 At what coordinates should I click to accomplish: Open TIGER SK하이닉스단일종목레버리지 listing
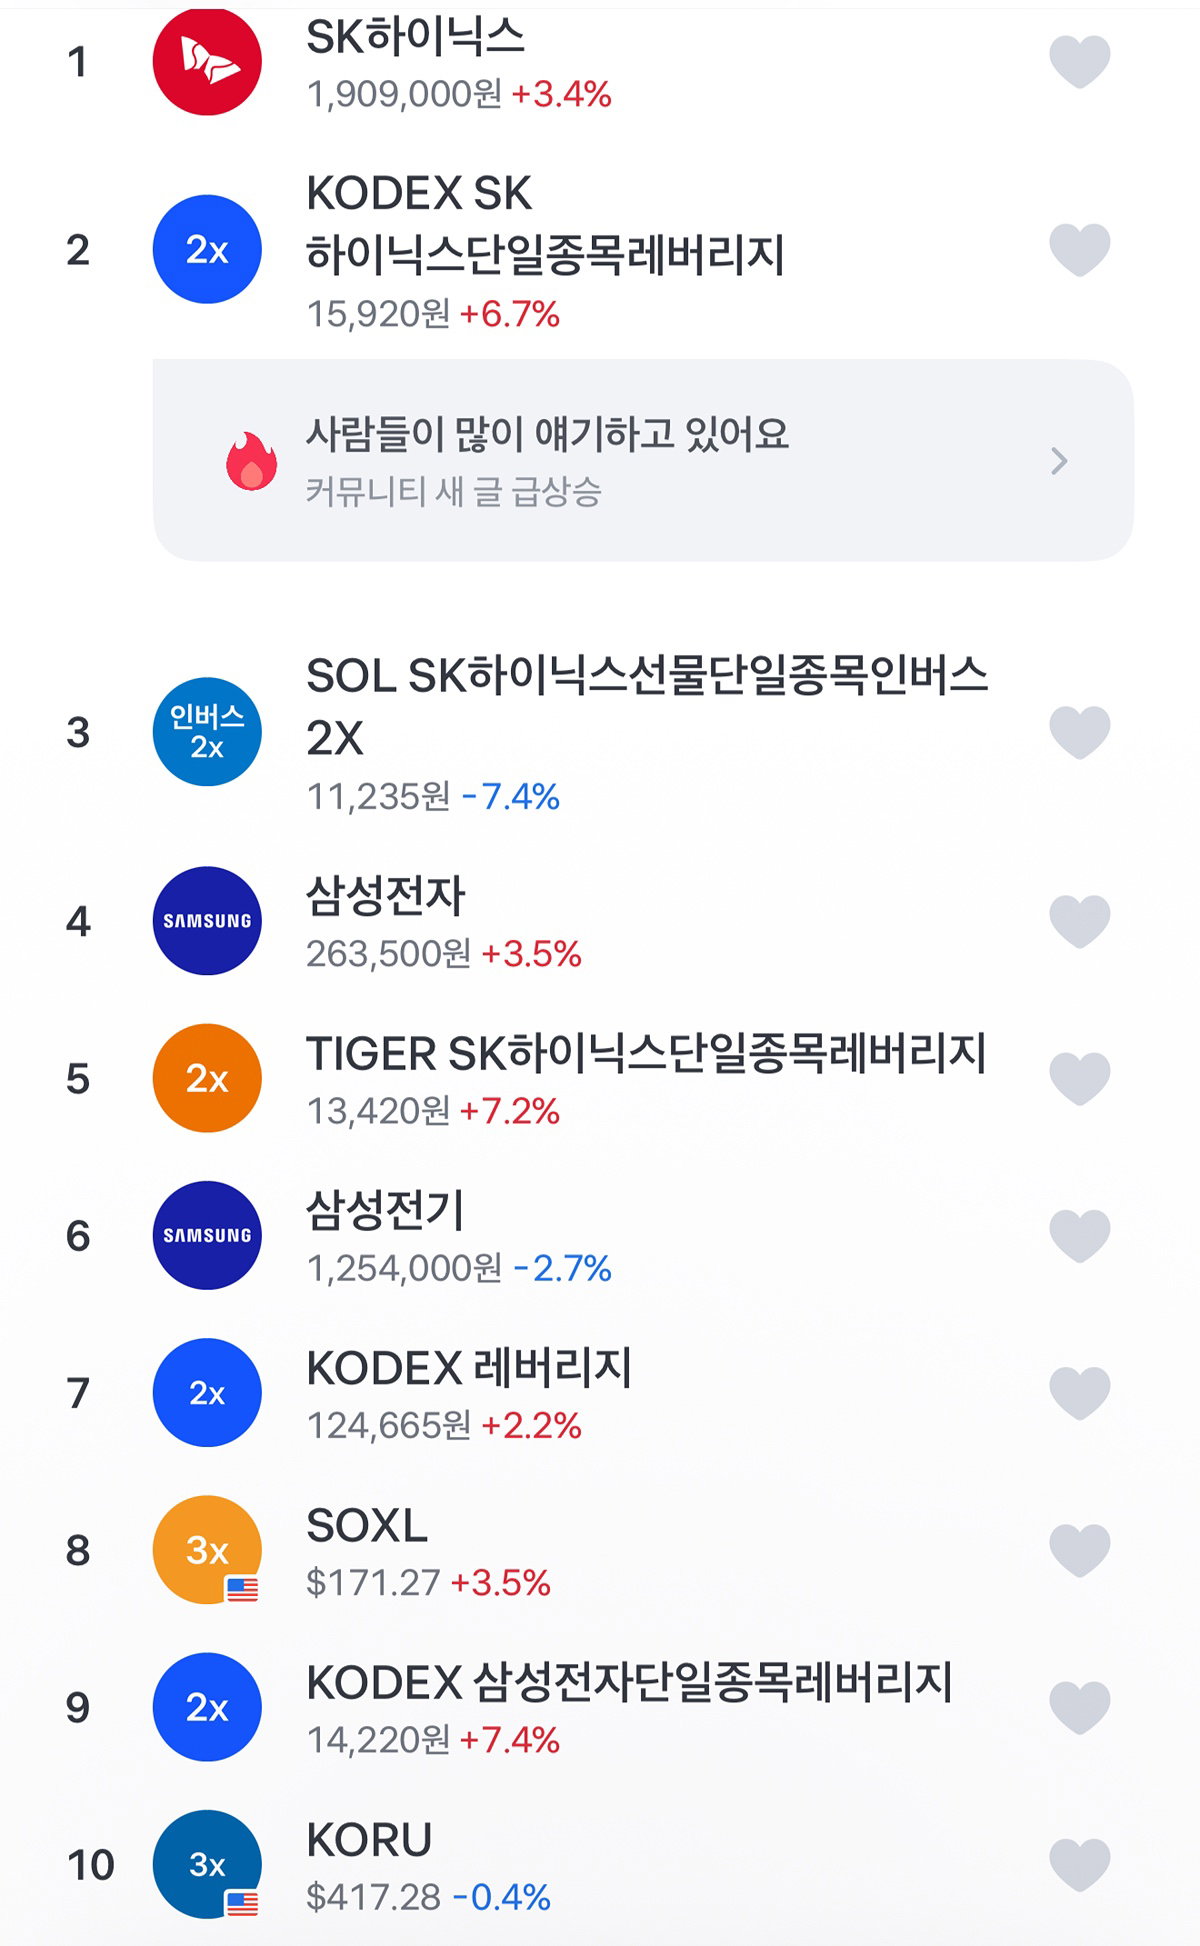point(600,1078)
